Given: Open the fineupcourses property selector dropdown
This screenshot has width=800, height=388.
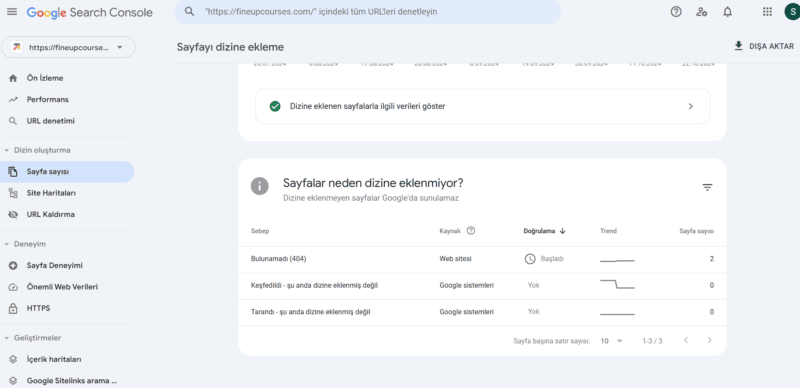Looking at the screenshot, I should point(69,47).
